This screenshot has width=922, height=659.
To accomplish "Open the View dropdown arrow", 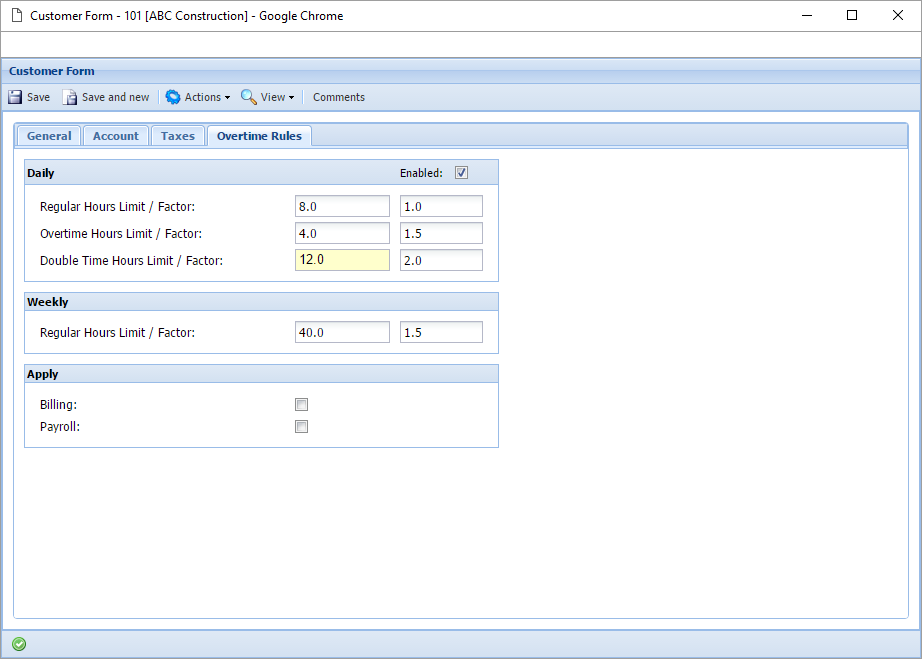I will coord(291,98).
